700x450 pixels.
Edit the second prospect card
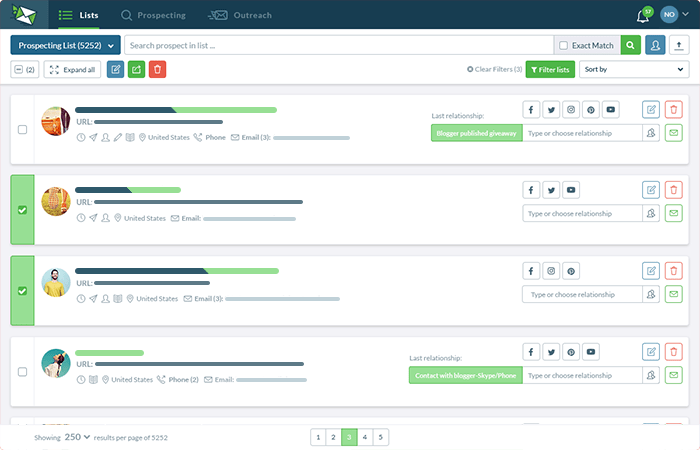tap(651, 190)
